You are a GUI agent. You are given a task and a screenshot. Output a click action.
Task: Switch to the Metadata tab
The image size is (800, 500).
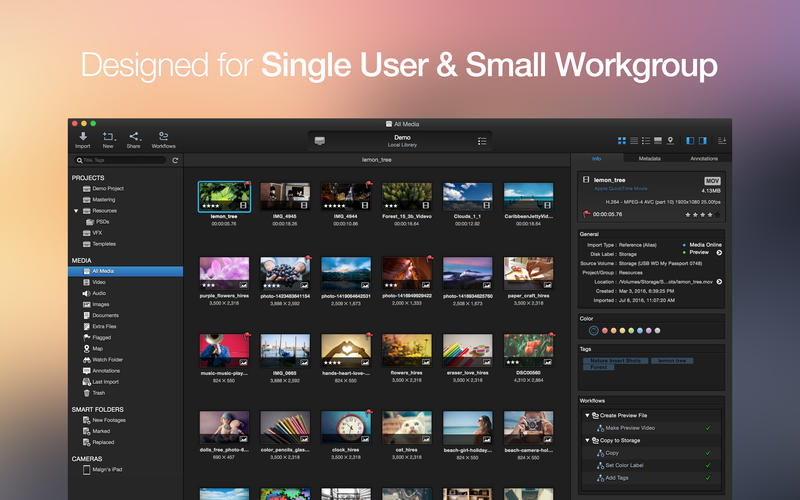(x=649, y=158)
